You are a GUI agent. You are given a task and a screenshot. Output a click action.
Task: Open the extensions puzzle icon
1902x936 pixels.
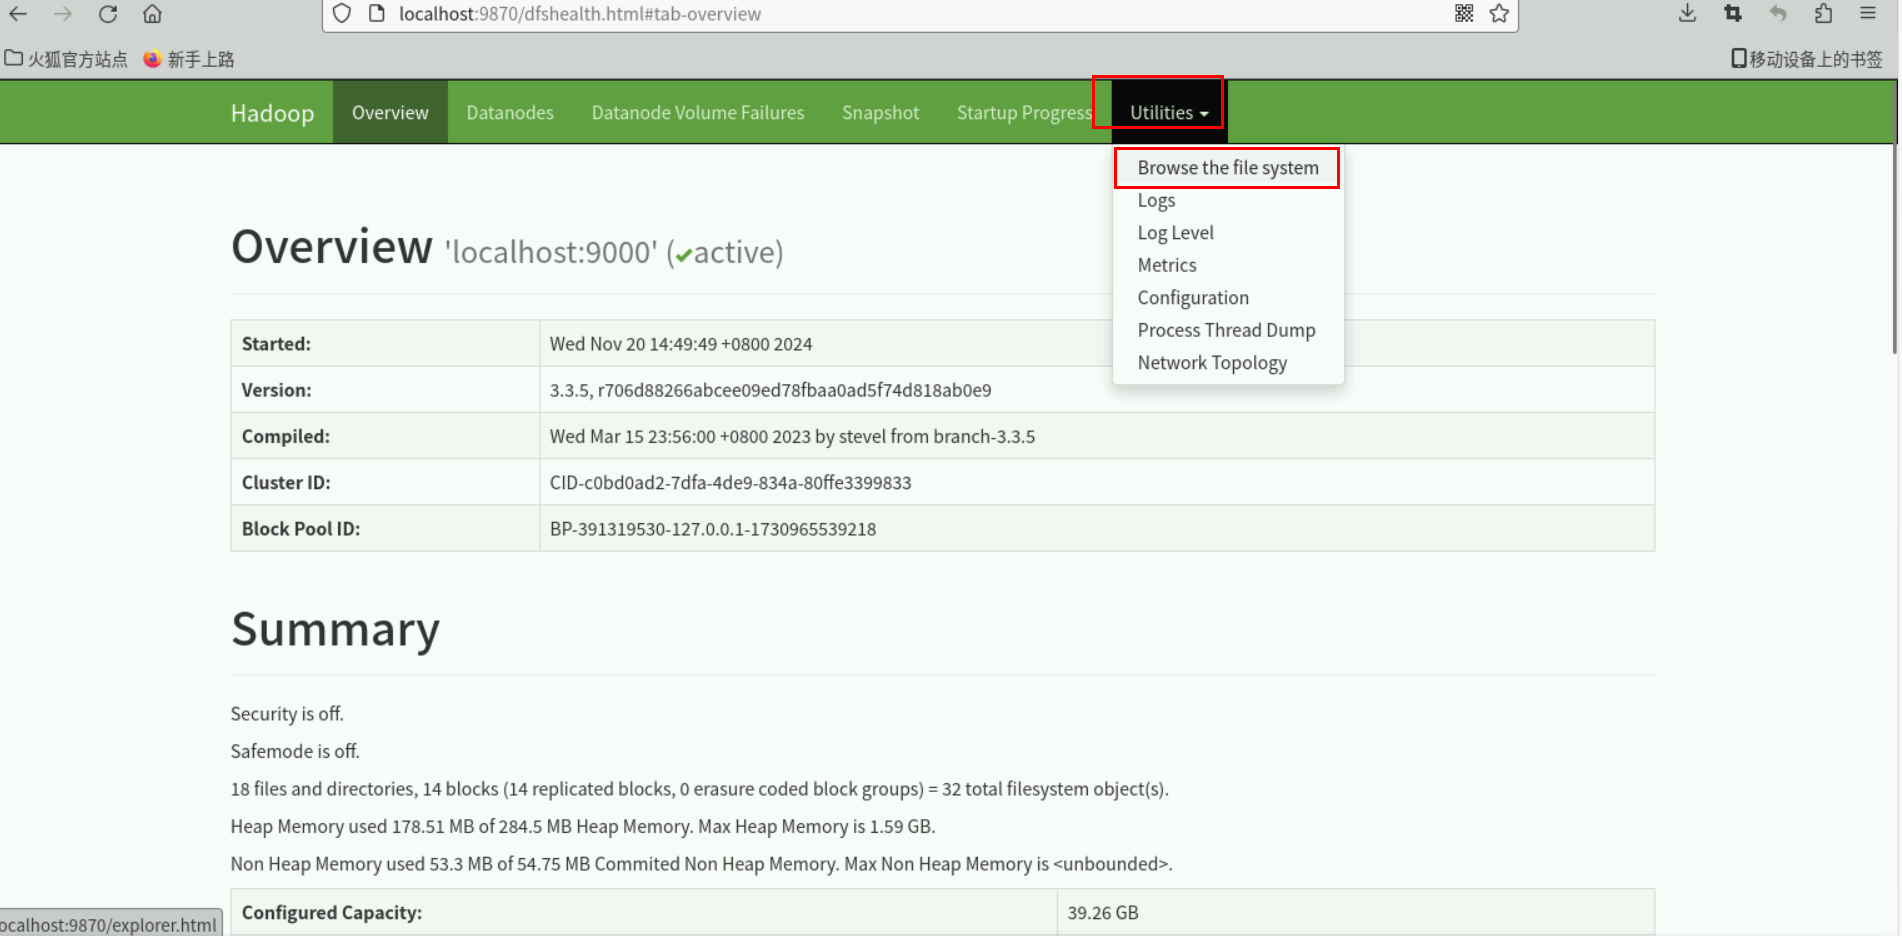(1823, 13)
